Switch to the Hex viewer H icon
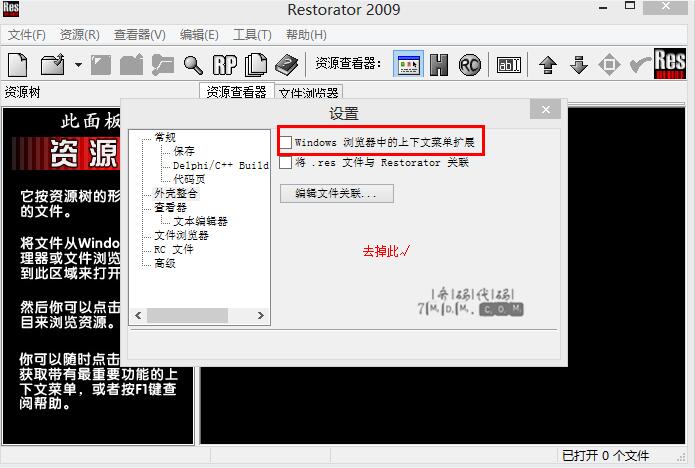 (x=439, y=65)
